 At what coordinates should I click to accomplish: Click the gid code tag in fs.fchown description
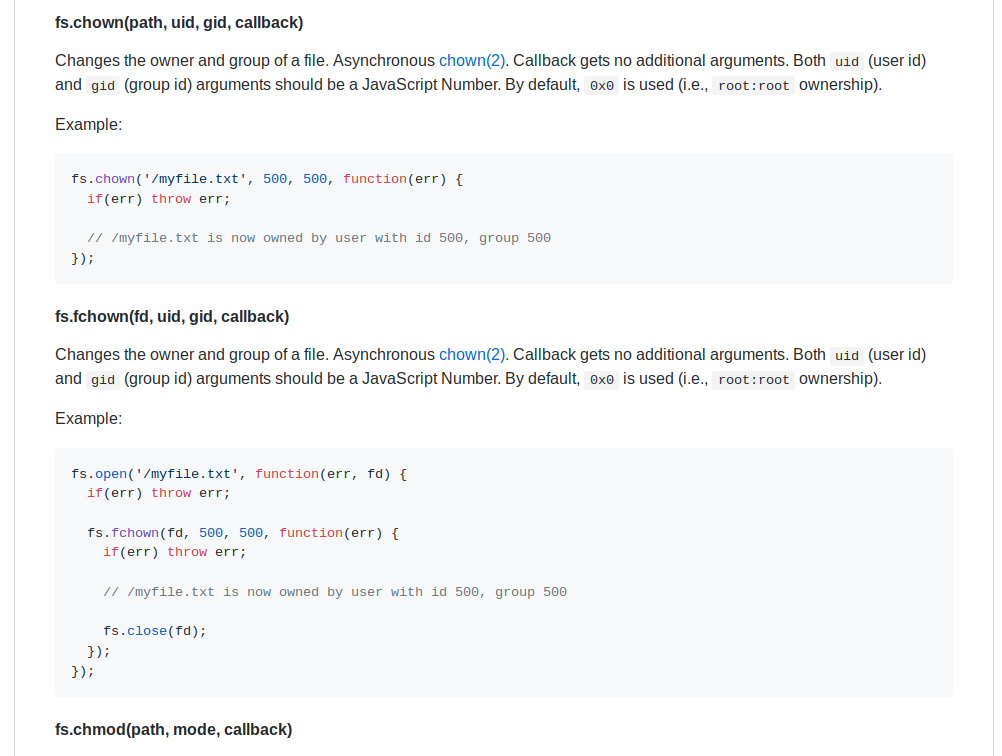pos(103,380)
